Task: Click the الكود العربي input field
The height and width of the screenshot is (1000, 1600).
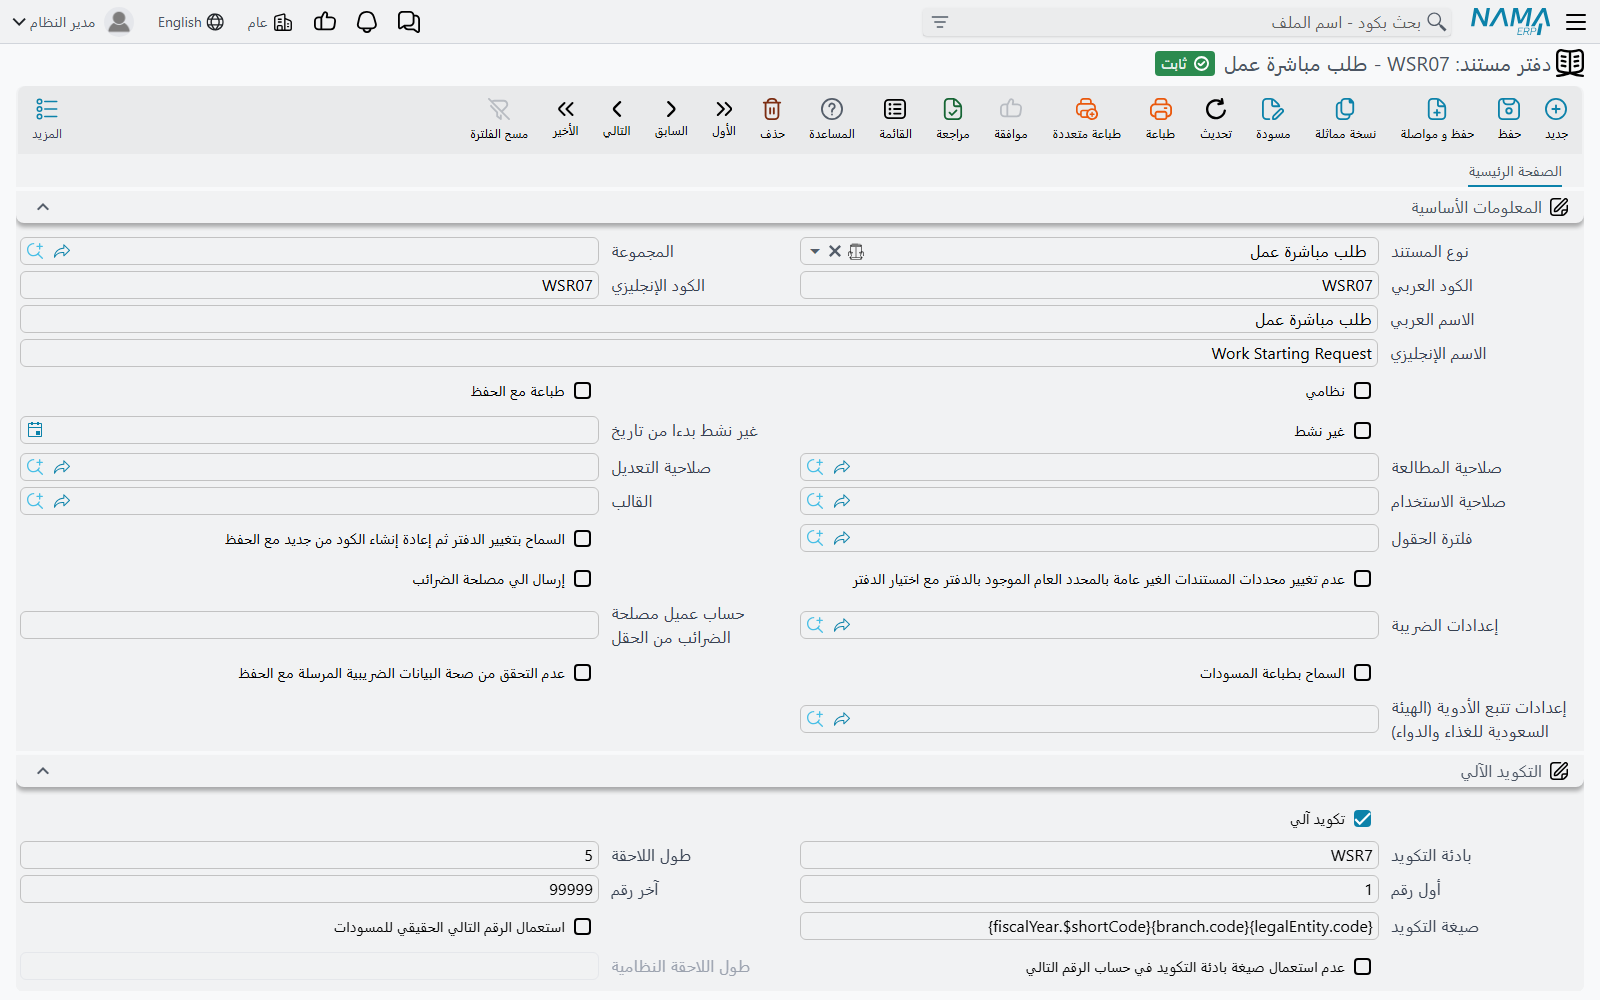Action: point(1089,285)
